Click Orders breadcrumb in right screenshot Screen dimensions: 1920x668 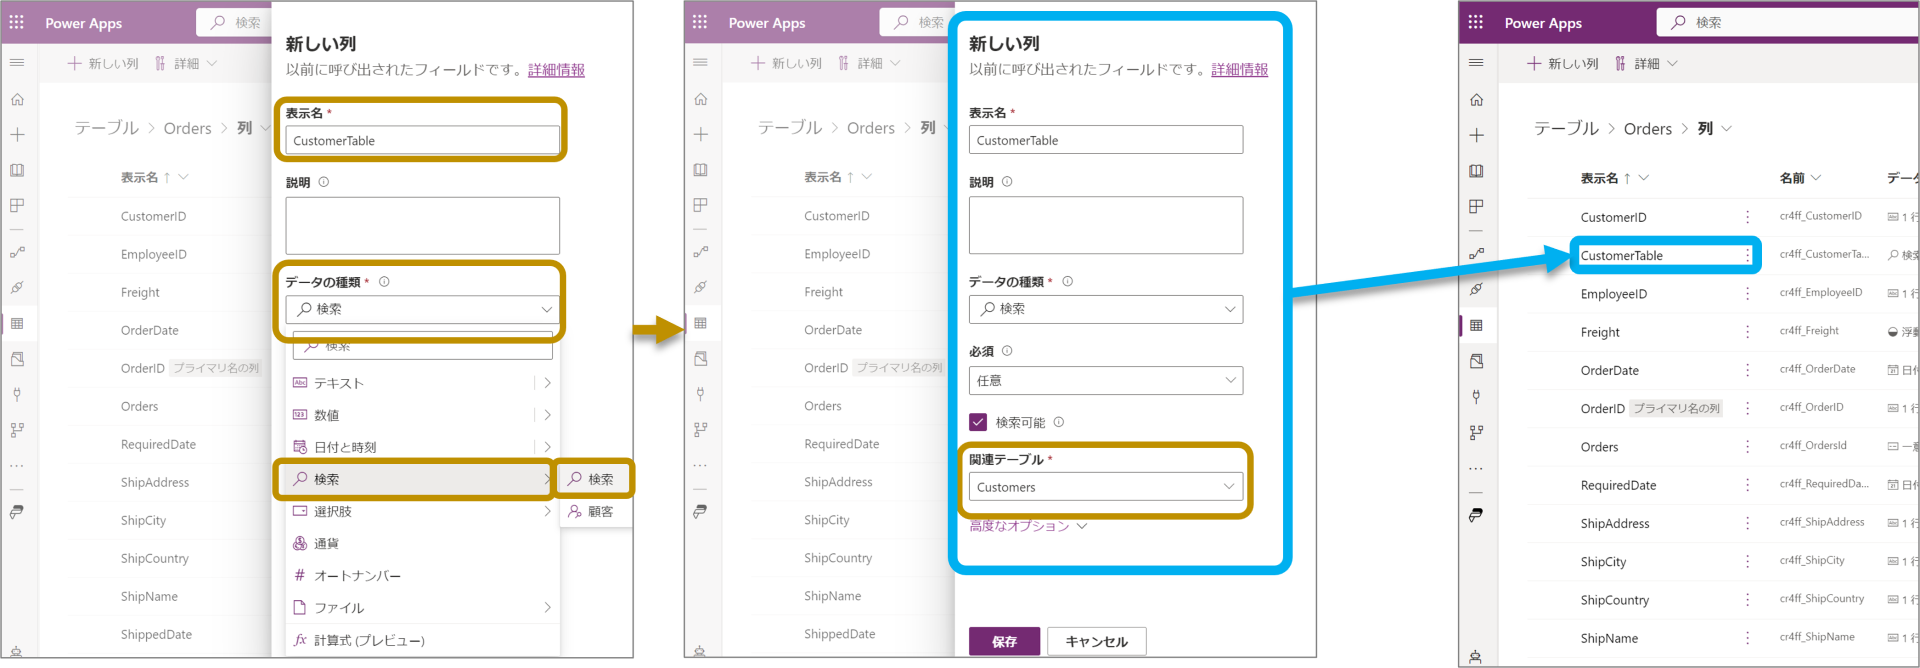1648,129
